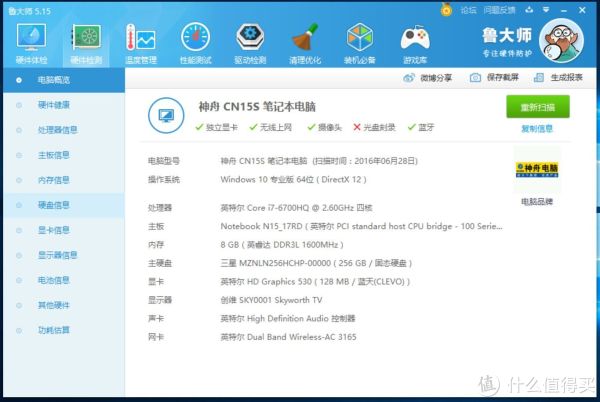600x402 pixels.
Task: Open the 装机必备 cube software icon
Action: coord(360,43)
